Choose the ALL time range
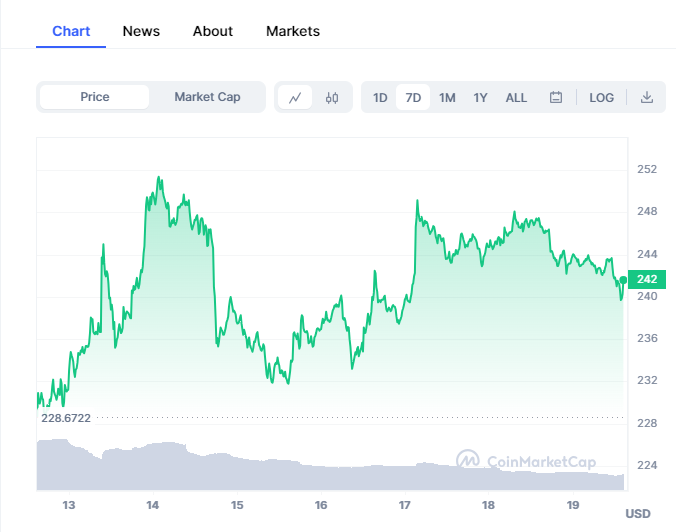The image size is (676, 532). pyautogui.click(x=516, y=98)
